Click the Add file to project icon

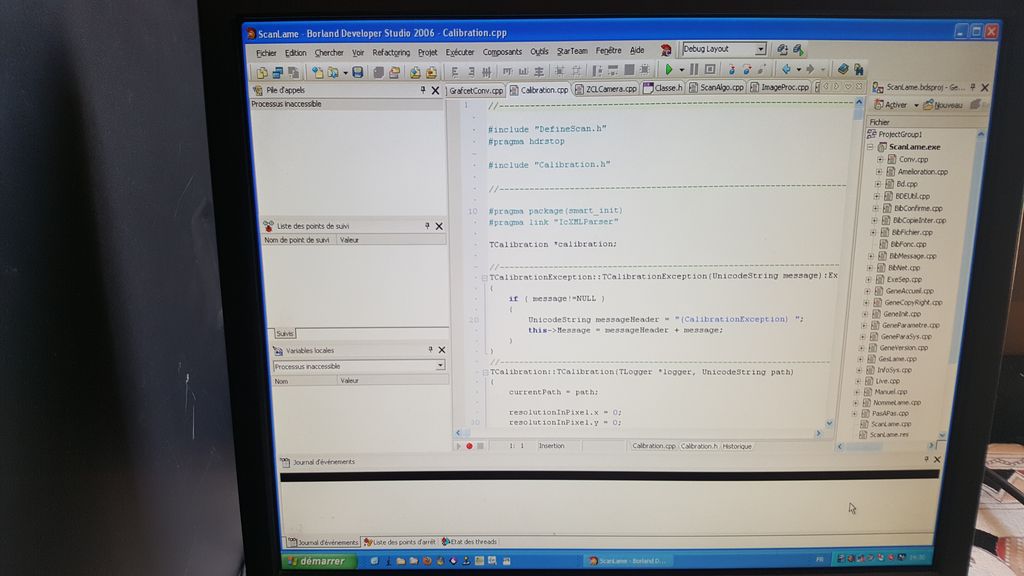click(415, 72)
